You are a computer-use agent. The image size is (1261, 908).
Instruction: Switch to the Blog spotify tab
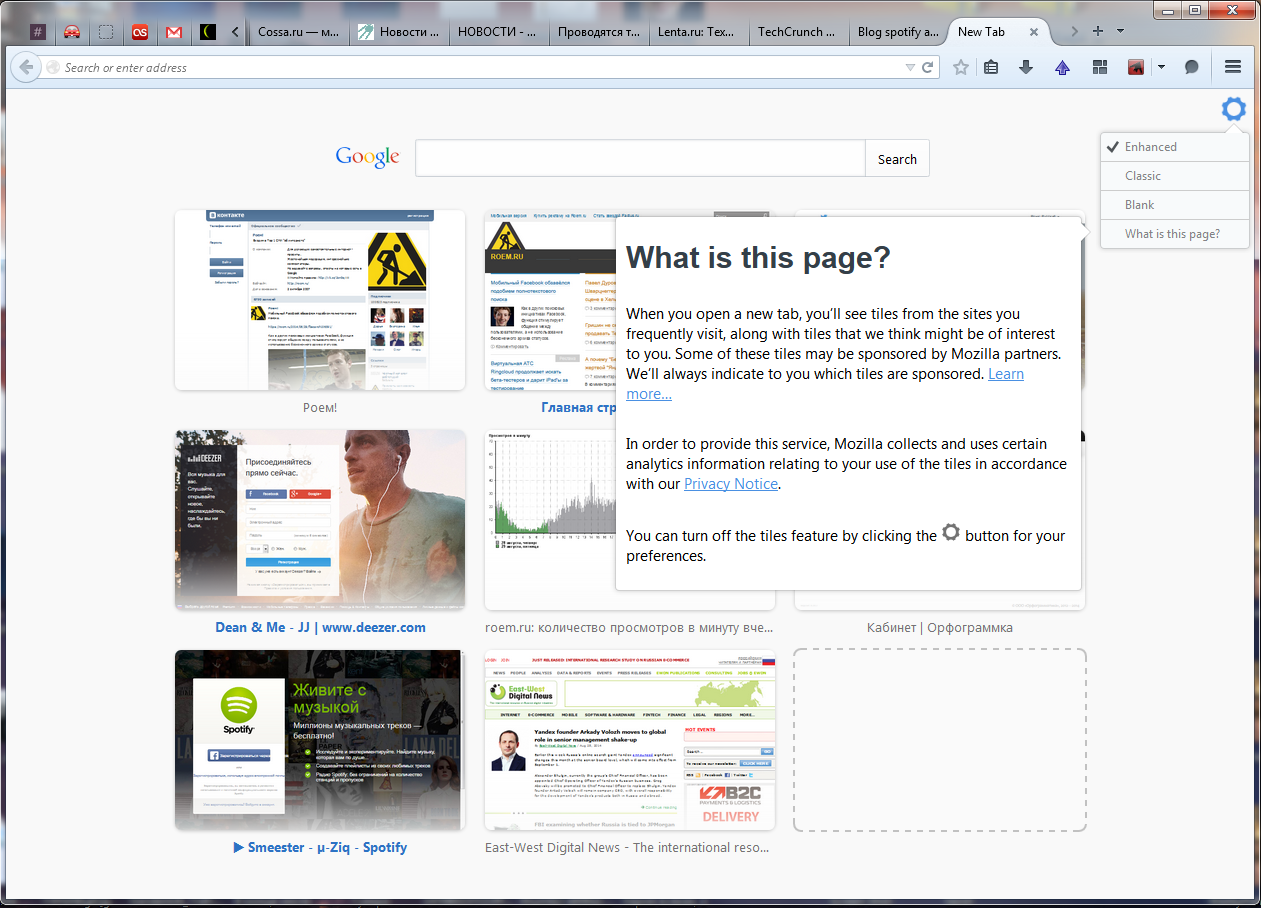(x=898, y=32)
